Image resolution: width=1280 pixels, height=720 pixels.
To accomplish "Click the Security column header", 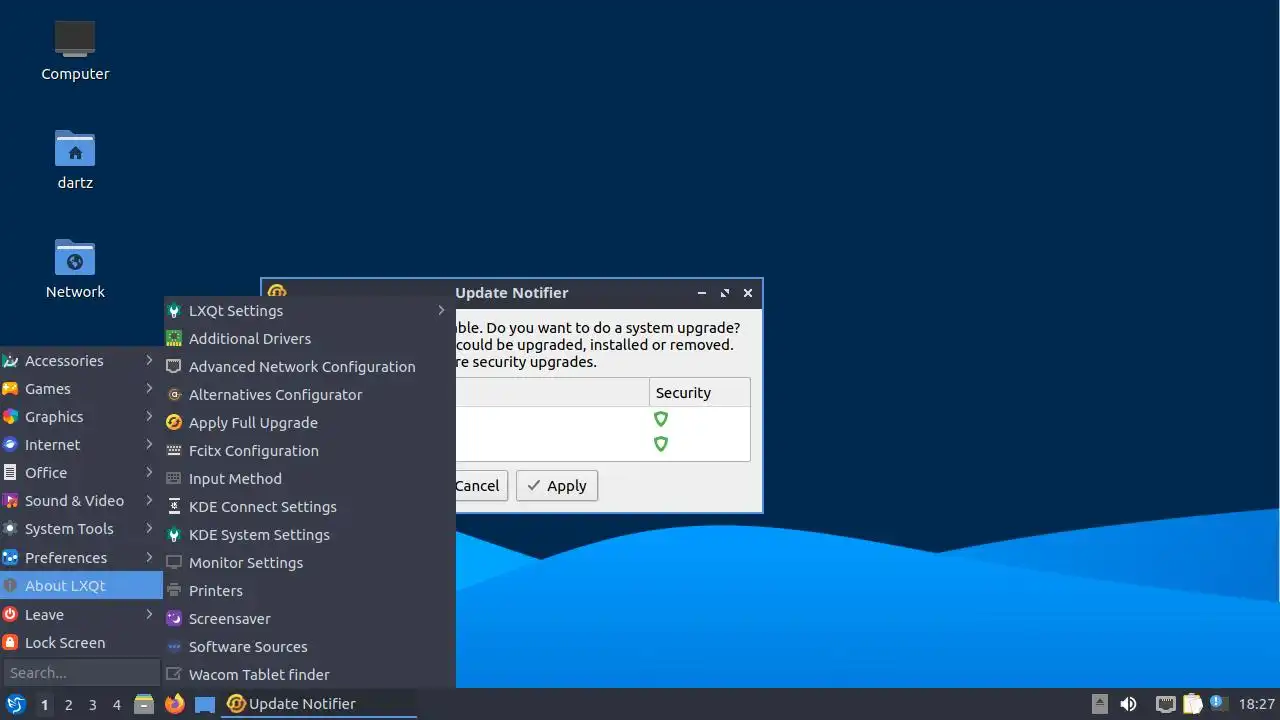I will tap(699, 393).
